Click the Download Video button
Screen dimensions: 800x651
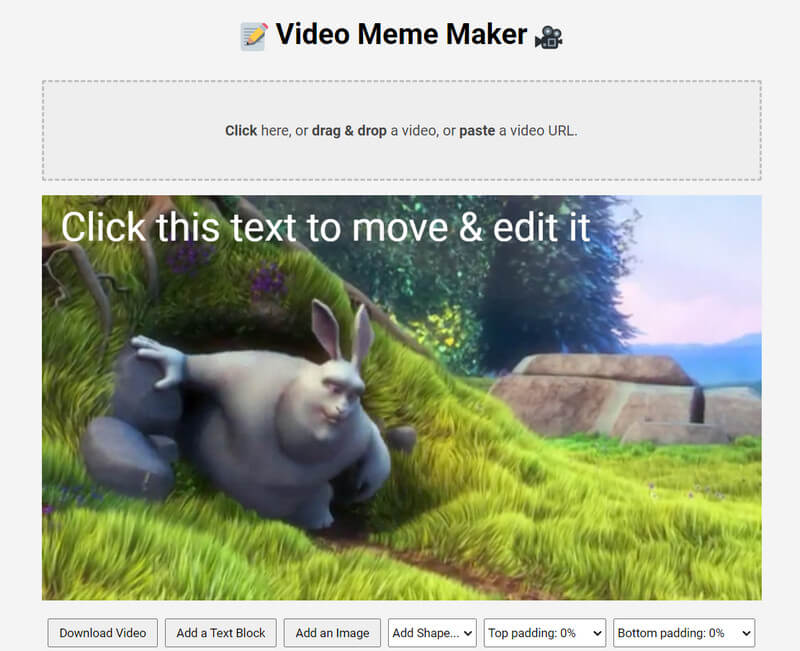tap(103, 633)
